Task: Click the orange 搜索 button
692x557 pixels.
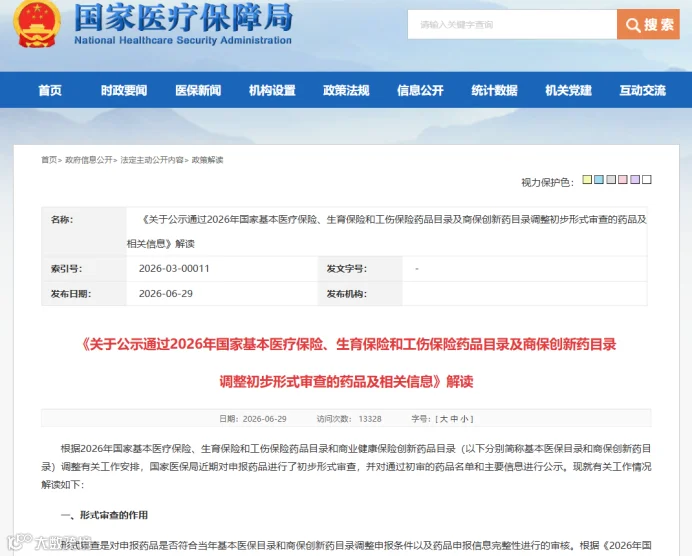Action: tap(648, 24)
